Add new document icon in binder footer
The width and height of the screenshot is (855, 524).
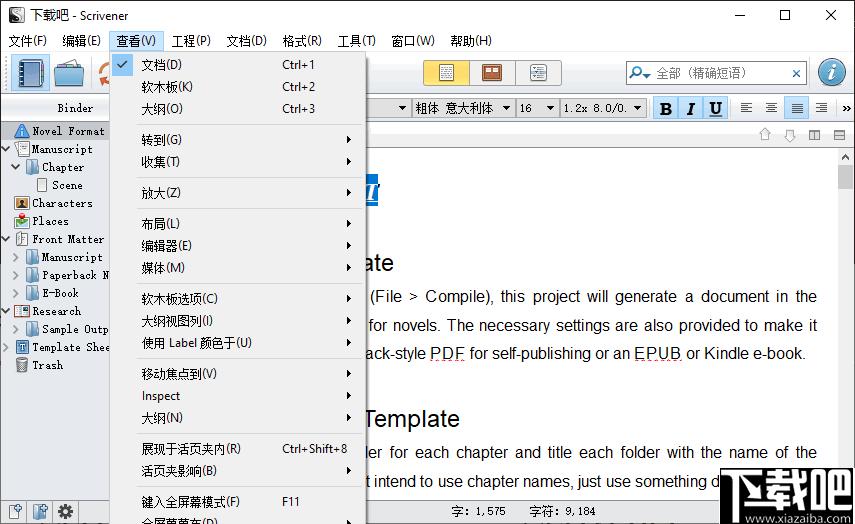click(x=15, y=511)
